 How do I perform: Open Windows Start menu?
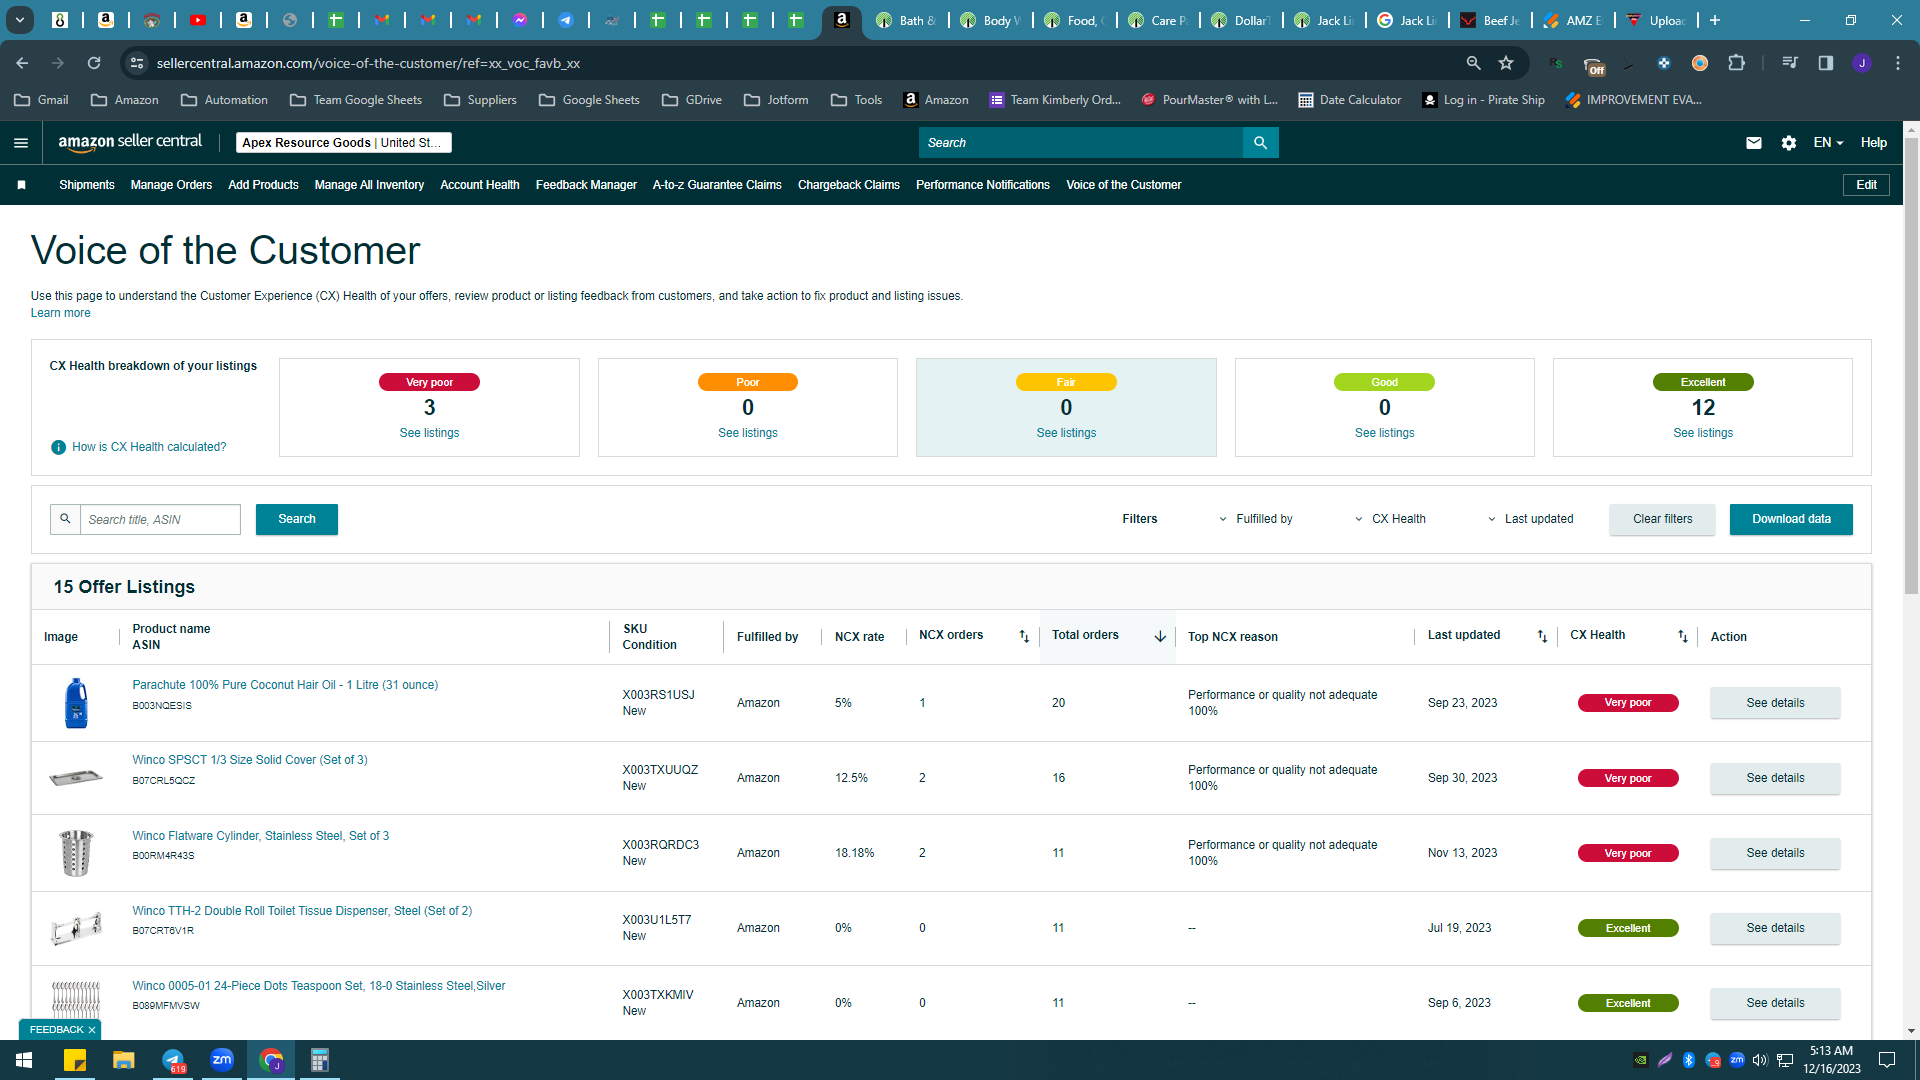tap(24, 1060)
